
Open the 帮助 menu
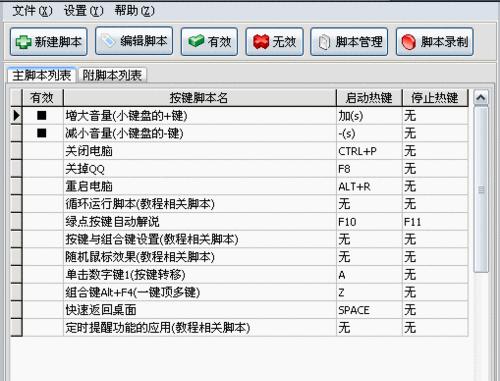click(135, 11)
